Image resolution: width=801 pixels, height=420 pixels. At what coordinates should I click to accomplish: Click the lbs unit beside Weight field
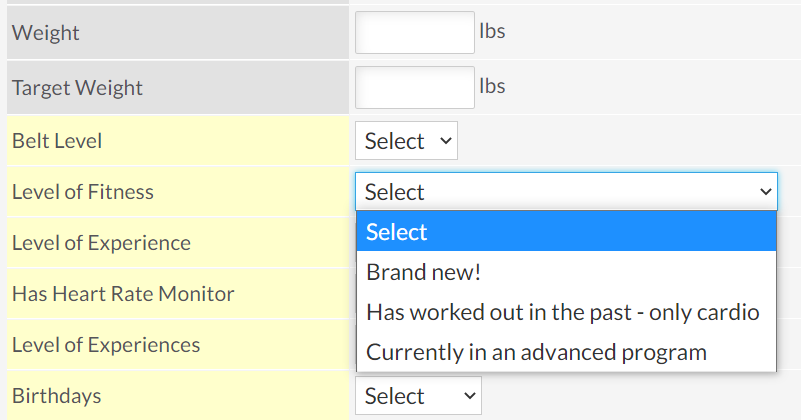click(492, 31)
